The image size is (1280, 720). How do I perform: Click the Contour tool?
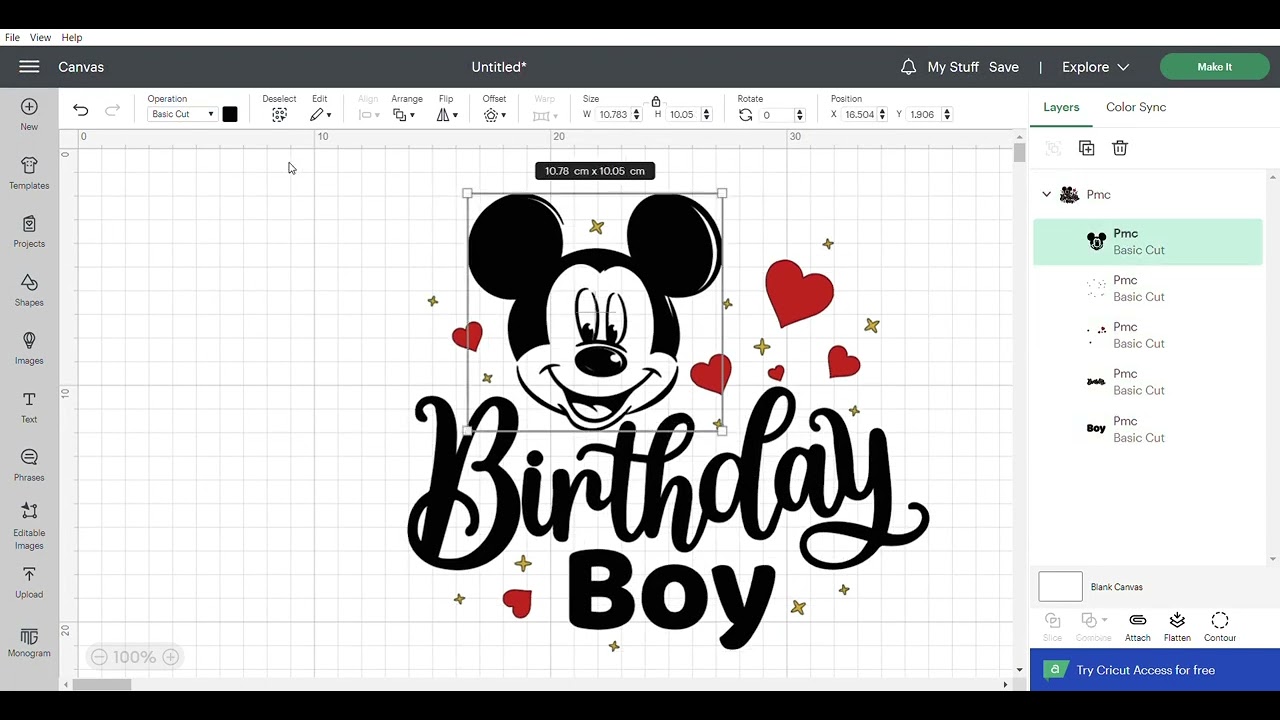pos(1219,627)
